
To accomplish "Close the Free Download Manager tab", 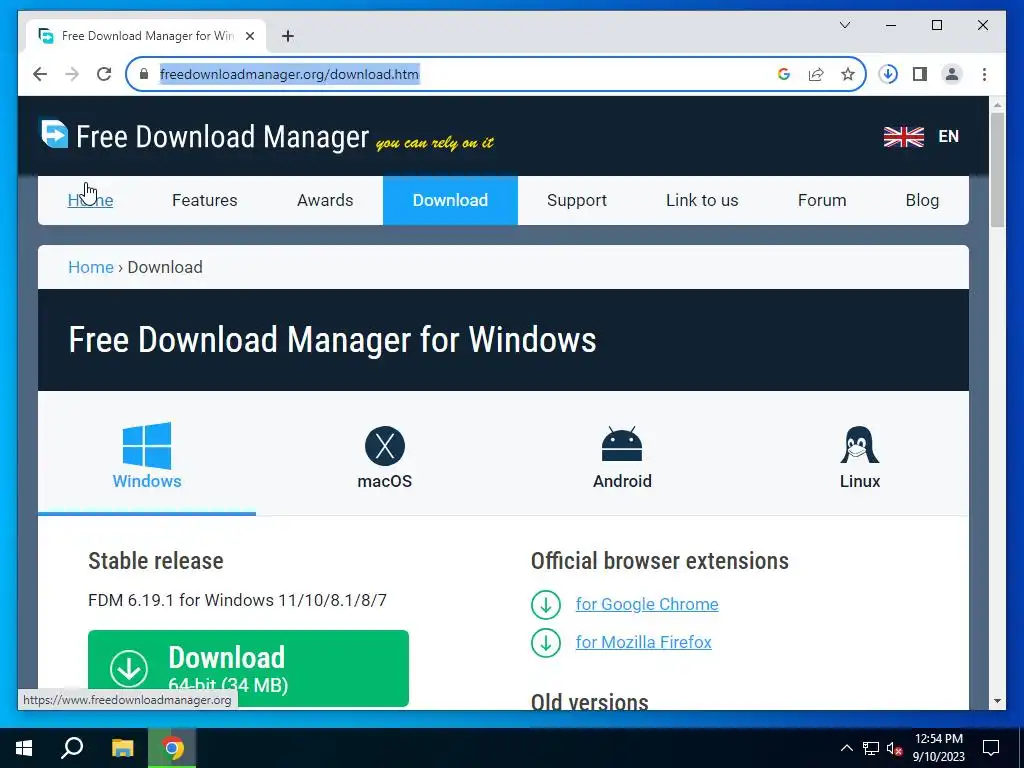I will coord(249,36).
